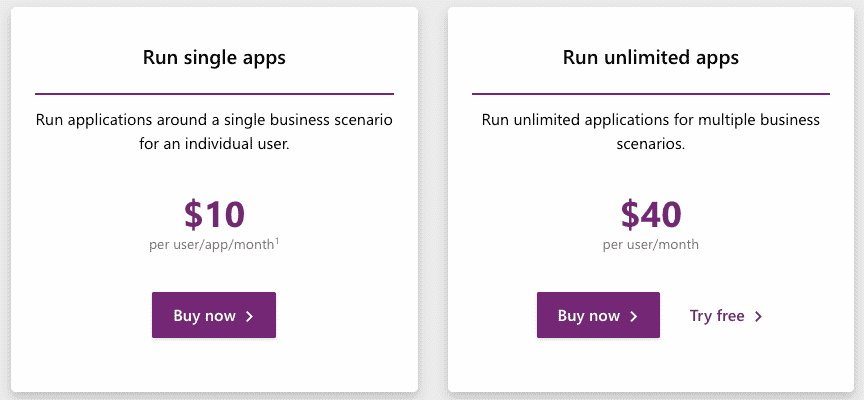Click the purple divider under Run single apps

[214, 94]
